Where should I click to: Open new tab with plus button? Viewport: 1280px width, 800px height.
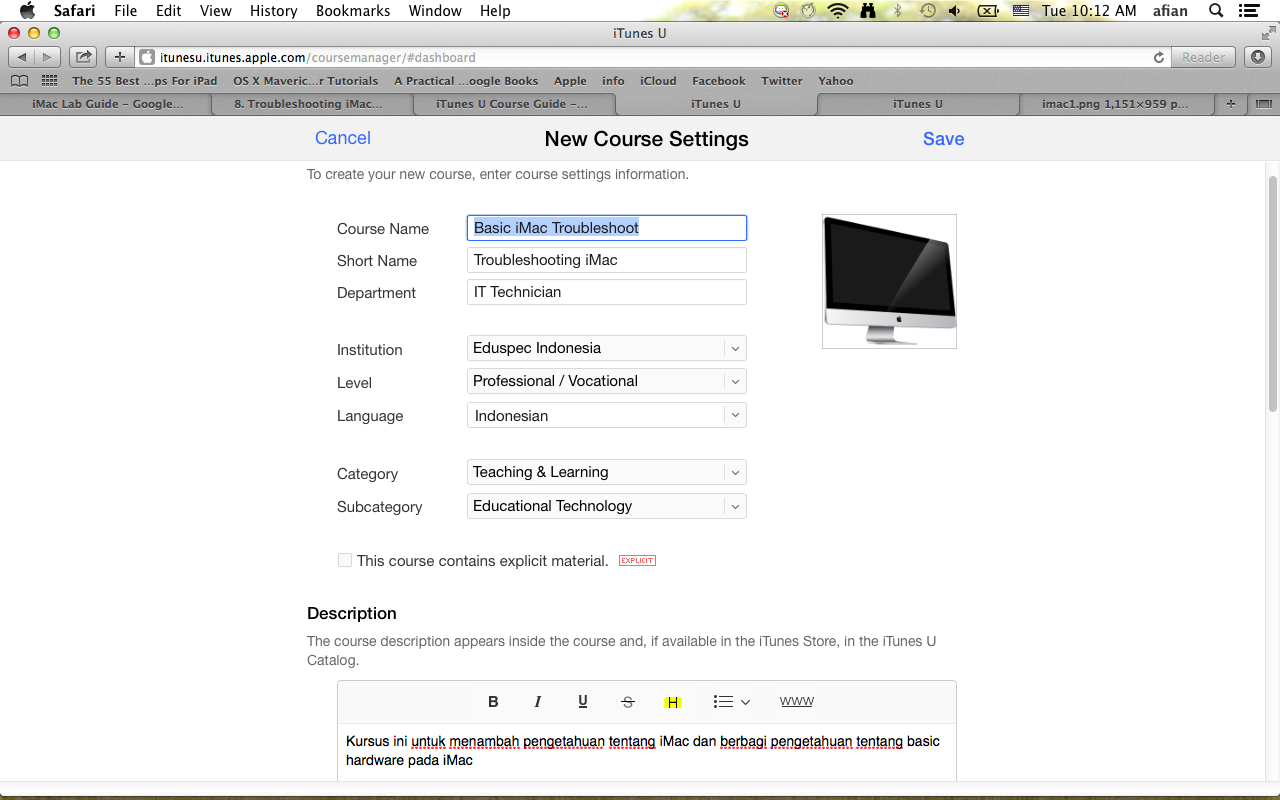[x=1230, y=104]
